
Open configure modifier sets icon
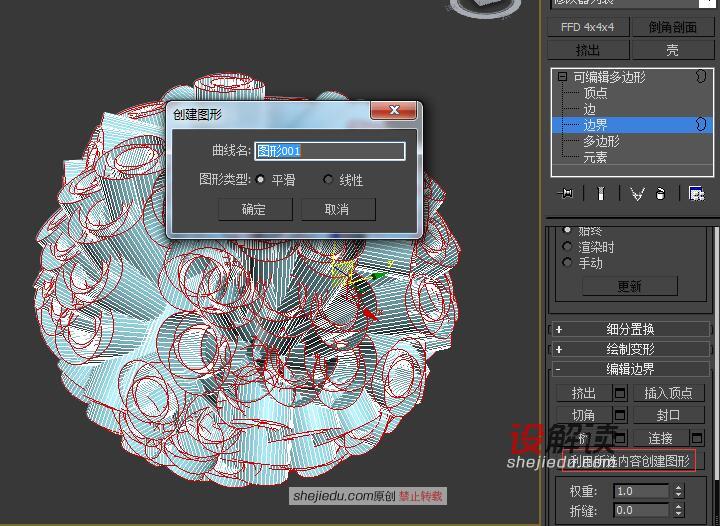(x=697, y=194)
